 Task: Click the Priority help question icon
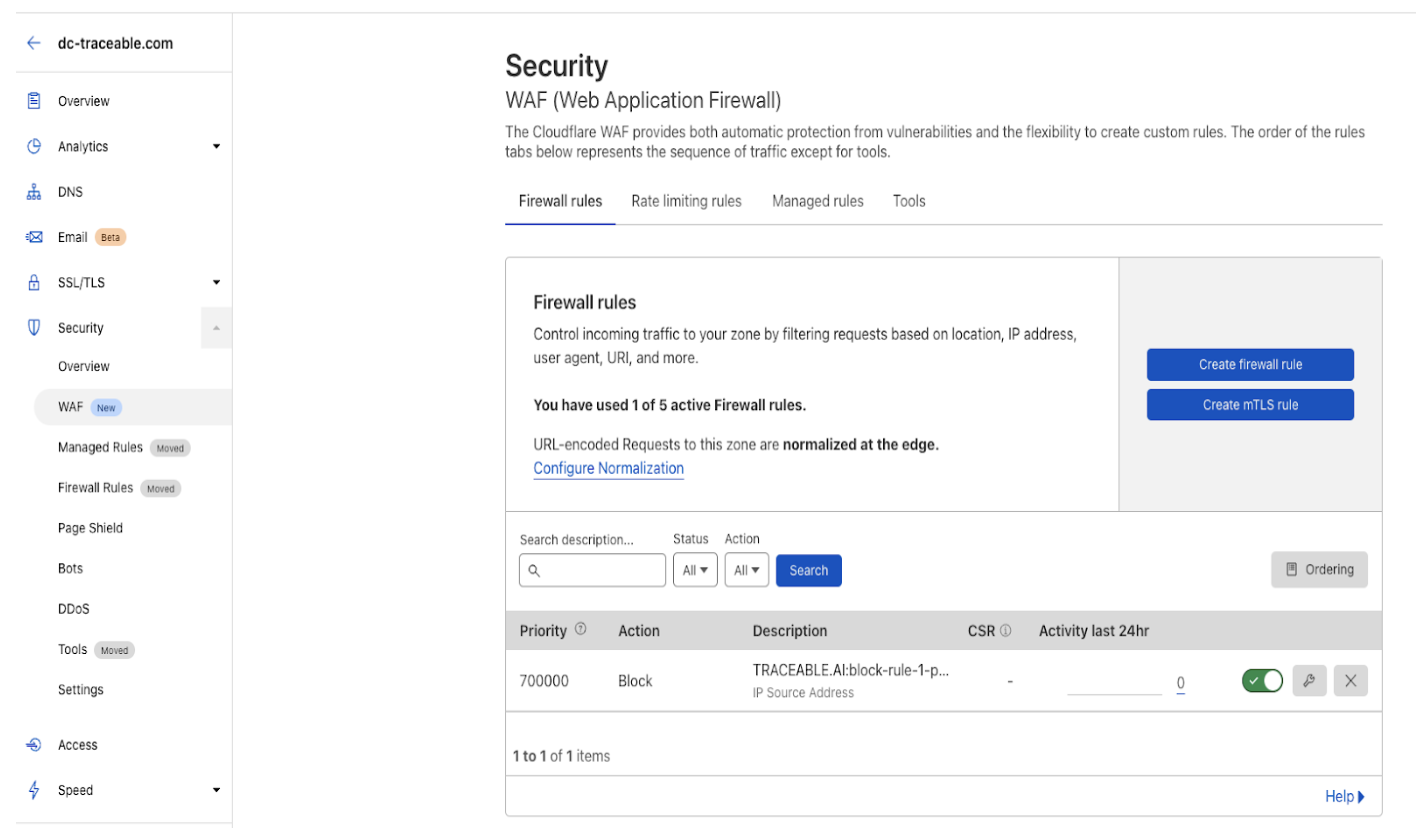580,630
